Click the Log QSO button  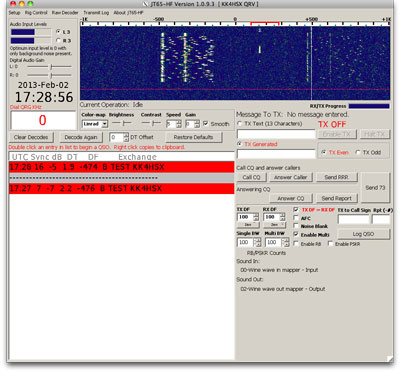pyautogui.click(x=363, y=234)
